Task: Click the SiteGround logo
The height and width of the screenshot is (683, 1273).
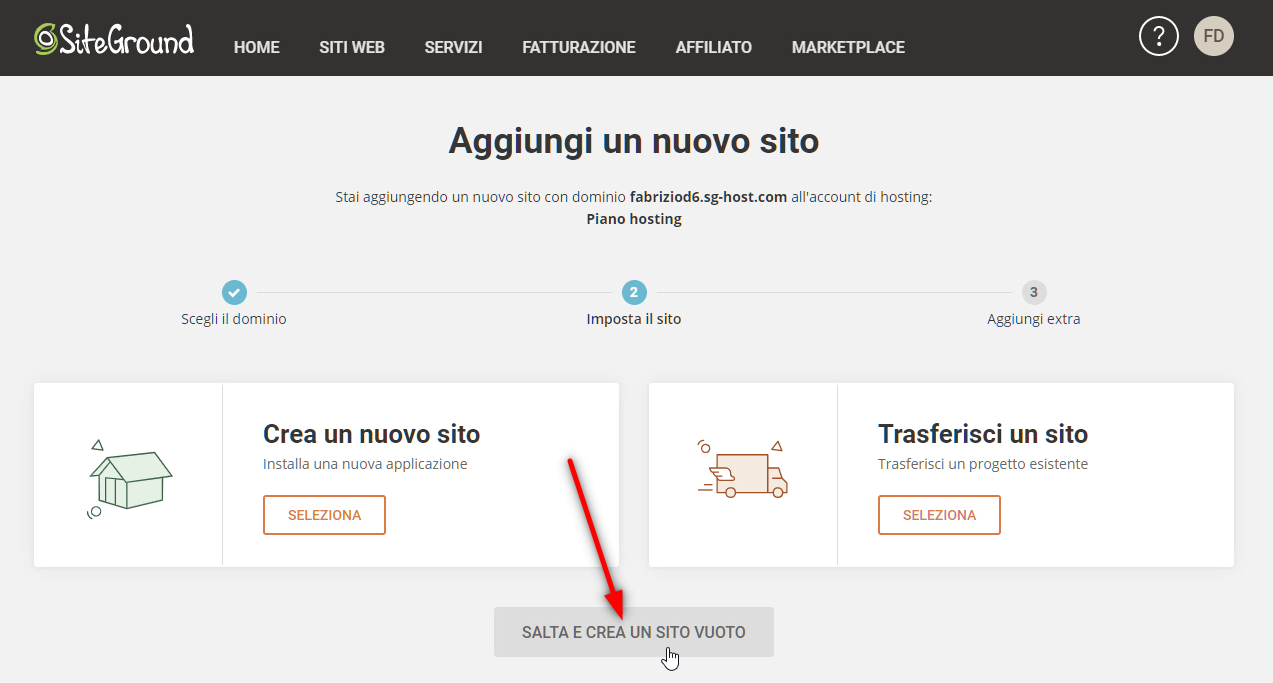Action: (x=114, y=39)
